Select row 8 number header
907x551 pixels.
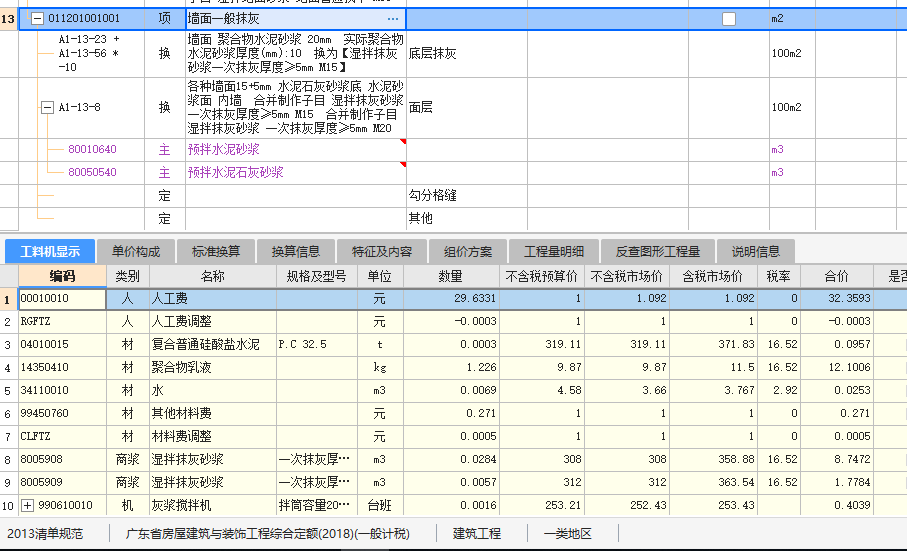[x=8, y=460]
